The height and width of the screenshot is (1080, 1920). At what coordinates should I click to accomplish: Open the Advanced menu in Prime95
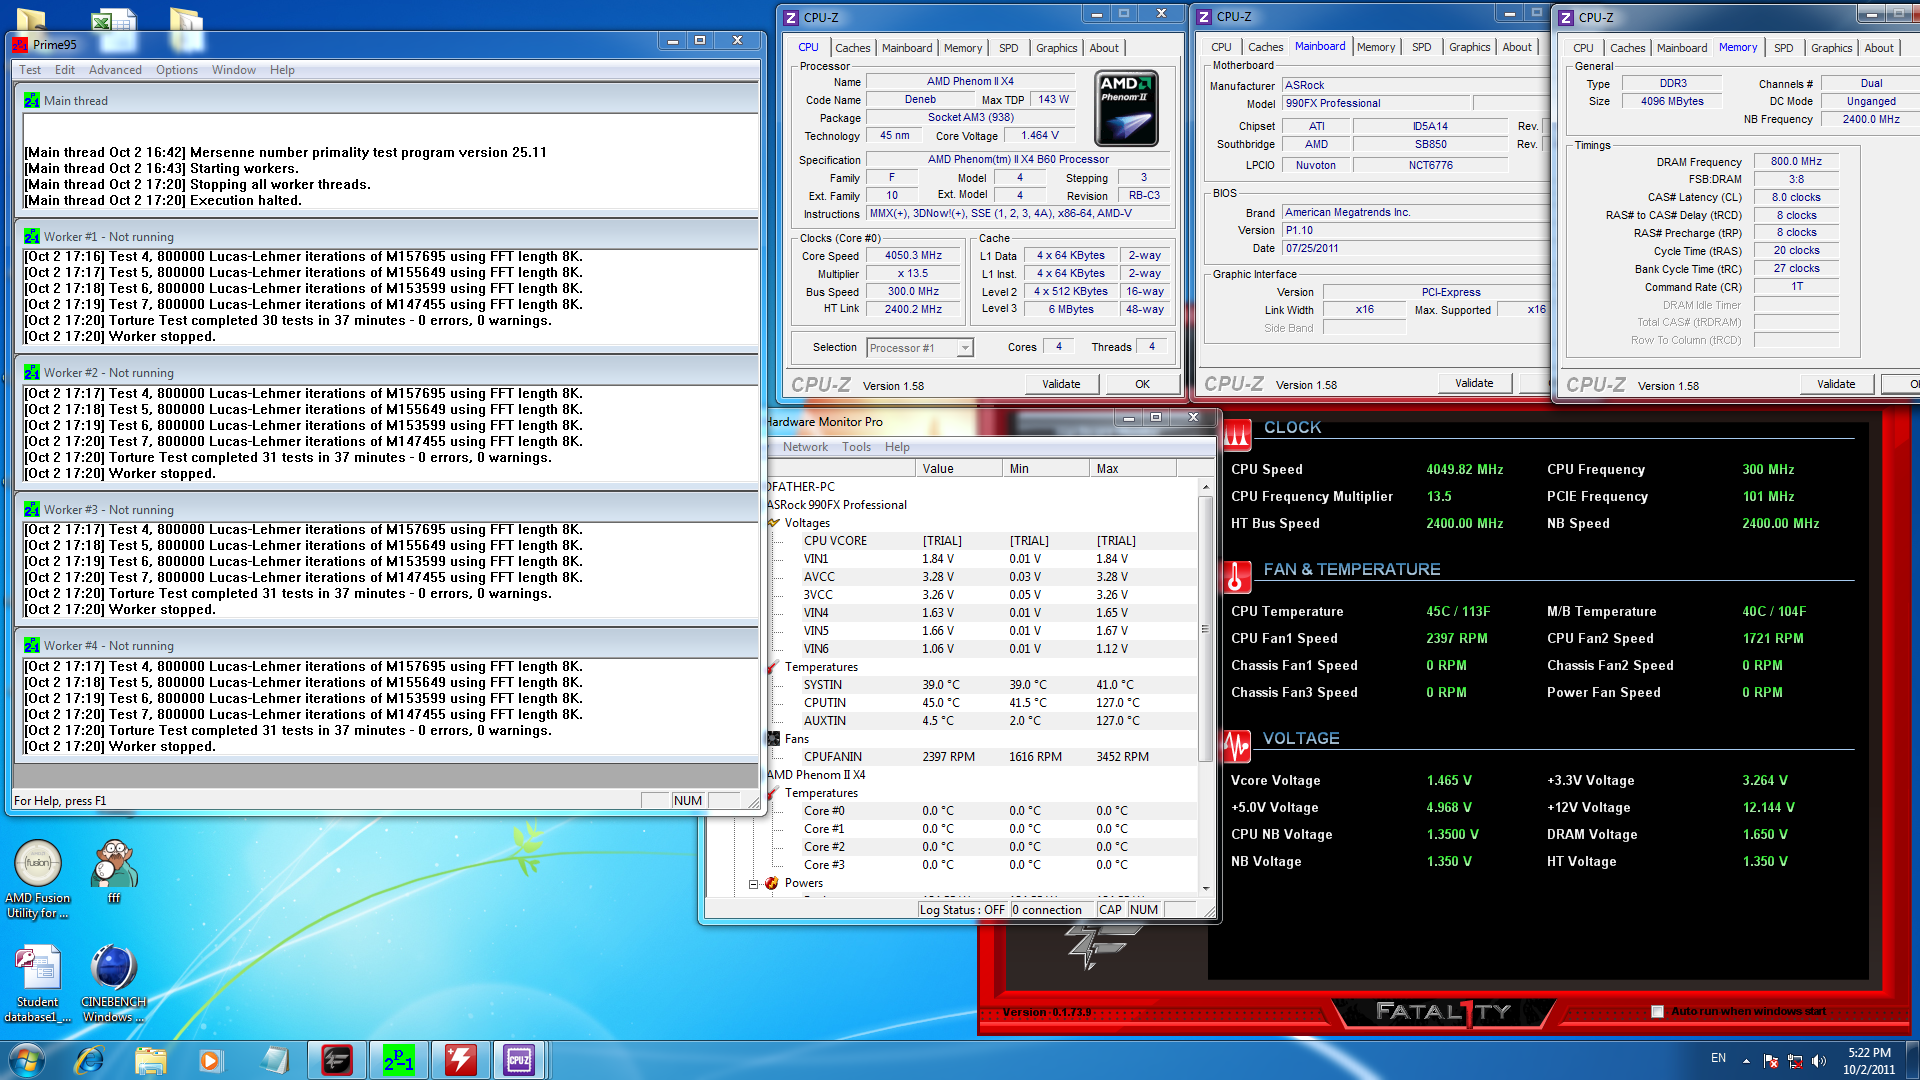click(x=115, y=70)
